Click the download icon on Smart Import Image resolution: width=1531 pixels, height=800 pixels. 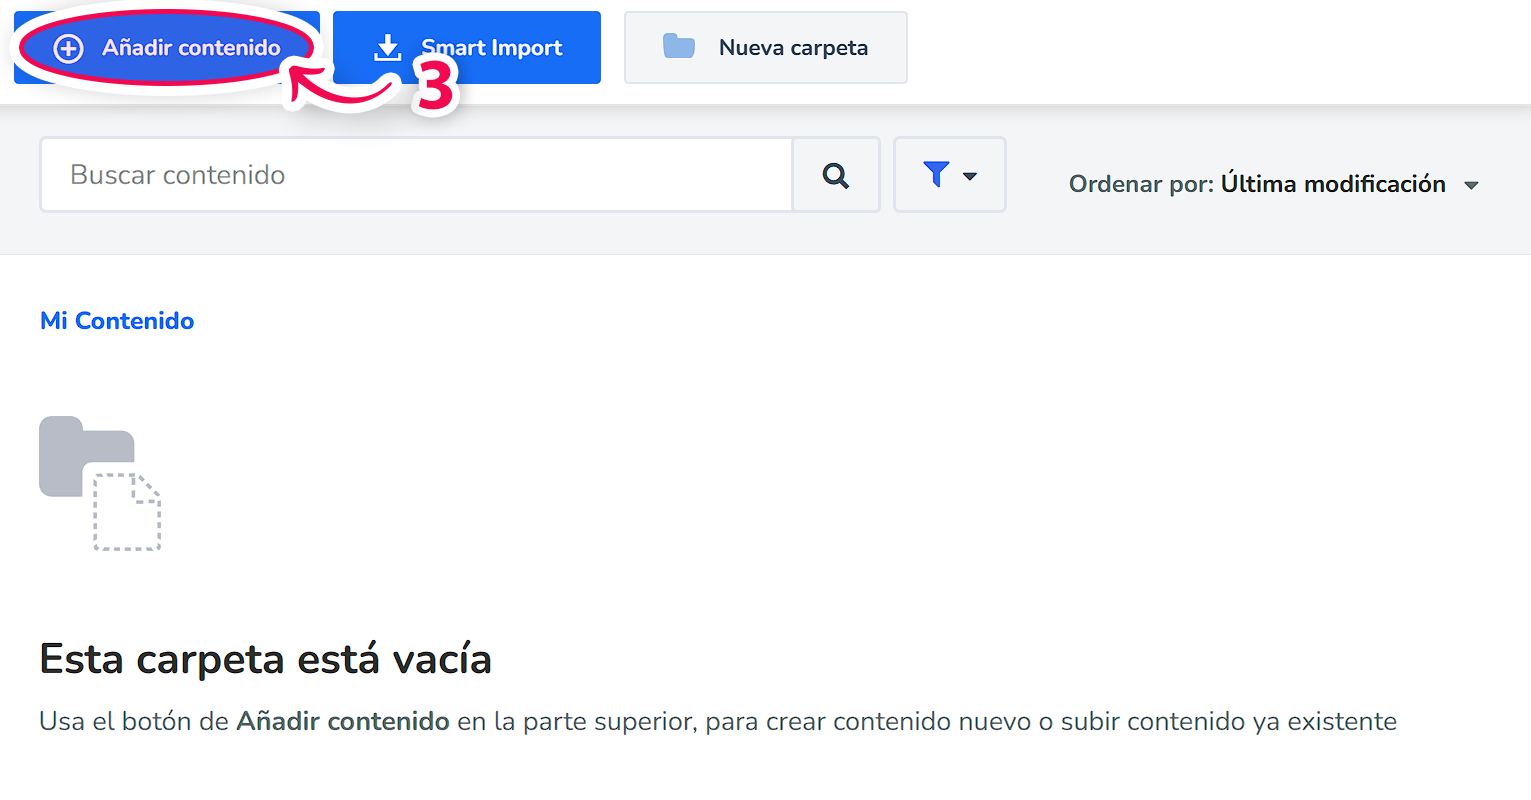point(390,46)
